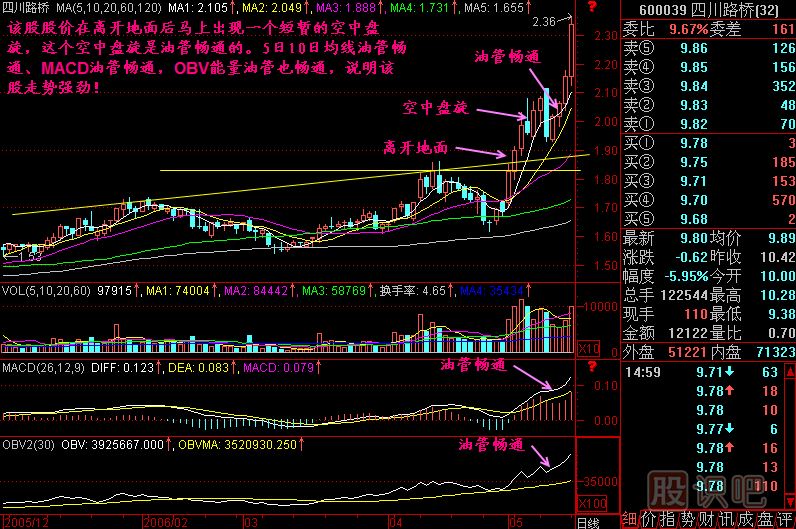796x529 pixels.
Task: Click the question mark icon in the OBV panel
Action: click(591, 443)
